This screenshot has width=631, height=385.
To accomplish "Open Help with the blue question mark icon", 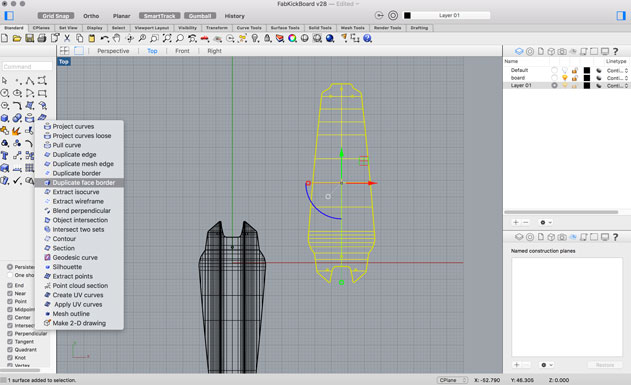I will pyautogui.click(x=367, y=38).
